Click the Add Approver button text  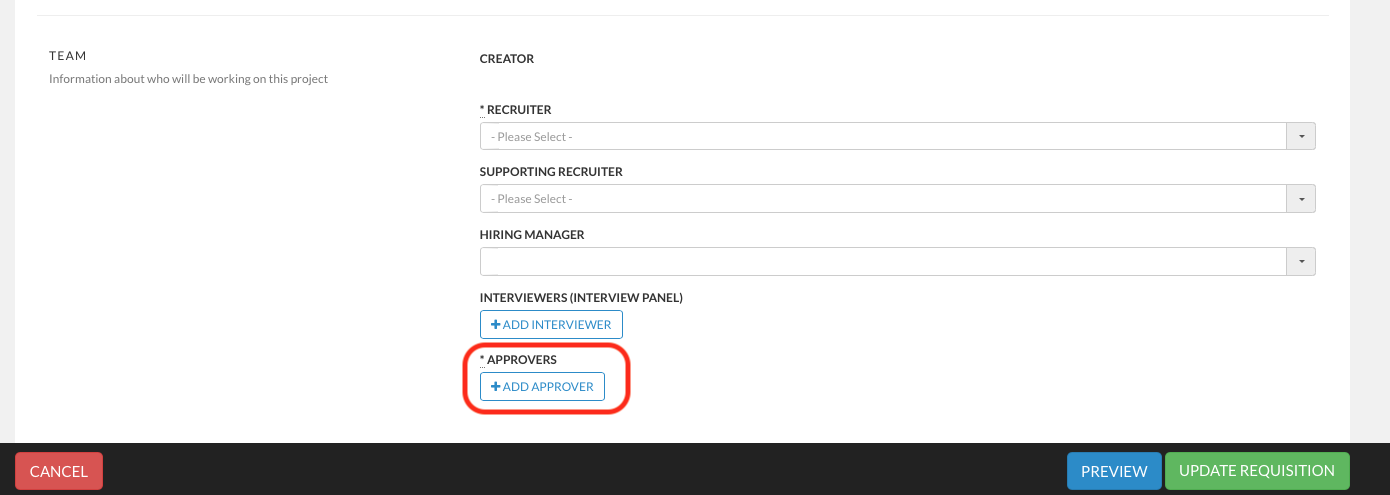548,387
